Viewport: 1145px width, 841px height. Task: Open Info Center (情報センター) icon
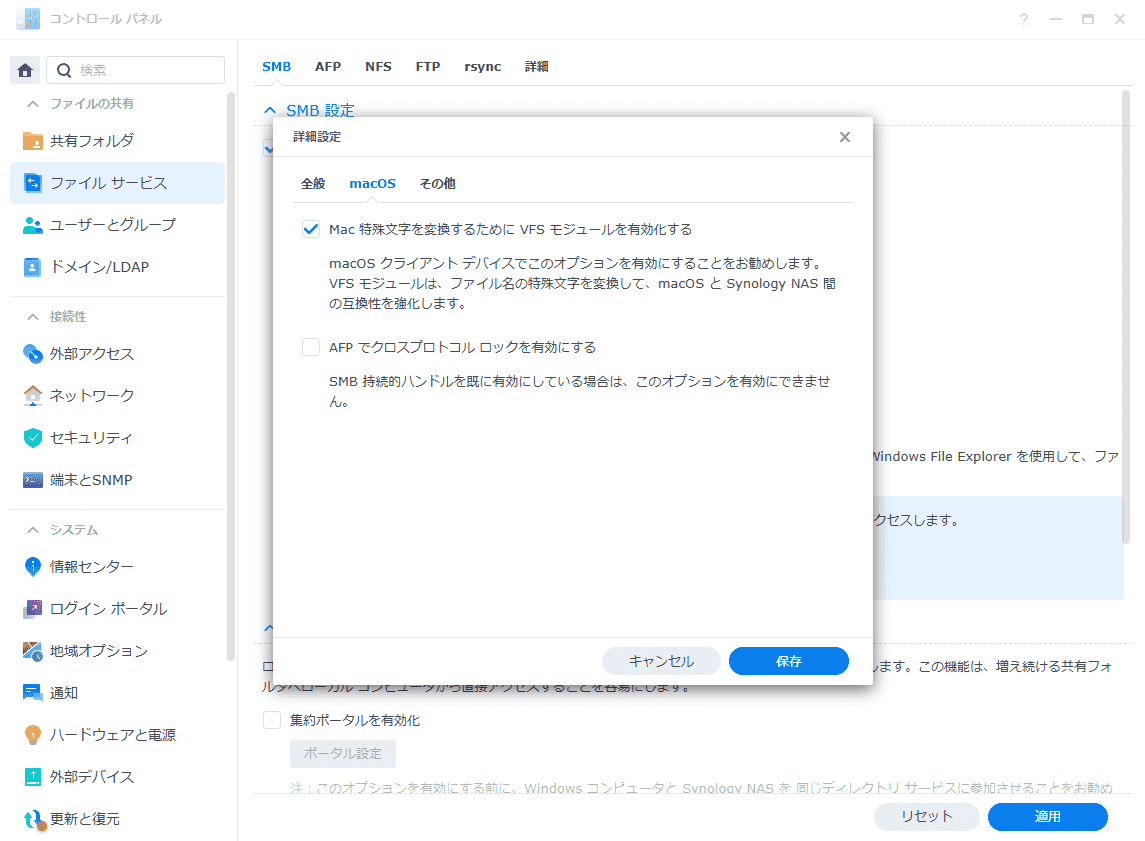[x=32, y=567]
